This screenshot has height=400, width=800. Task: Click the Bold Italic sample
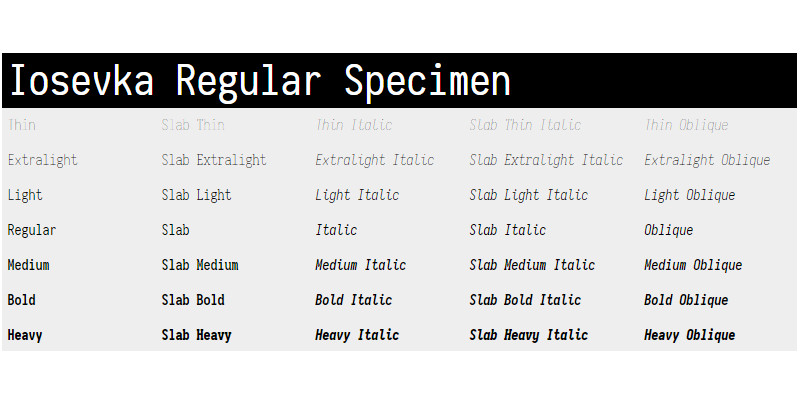354,300
